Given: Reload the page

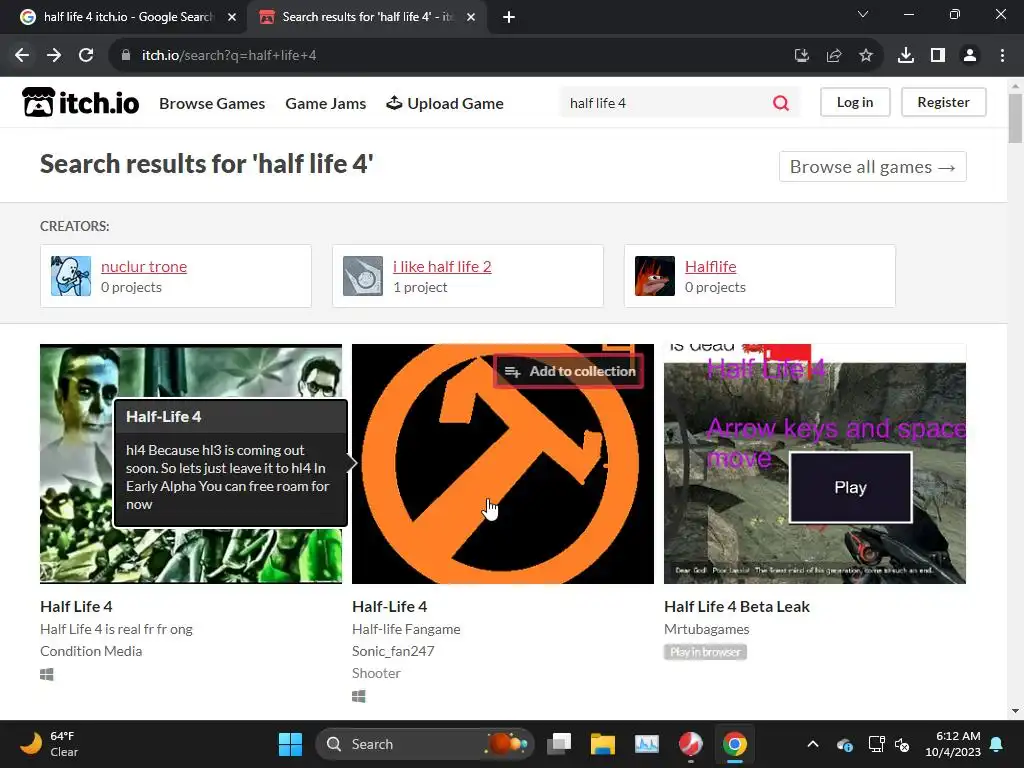Looking at the screenshot, I should tap(86, 56).
